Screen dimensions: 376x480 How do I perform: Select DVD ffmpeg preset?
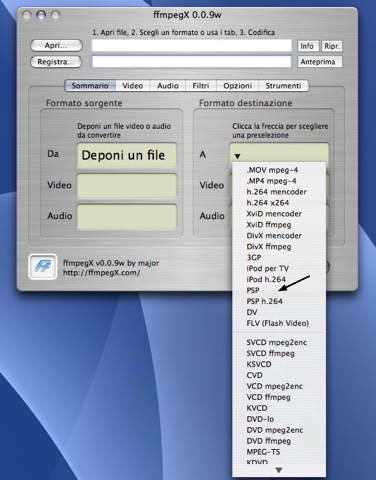point(279,441)
